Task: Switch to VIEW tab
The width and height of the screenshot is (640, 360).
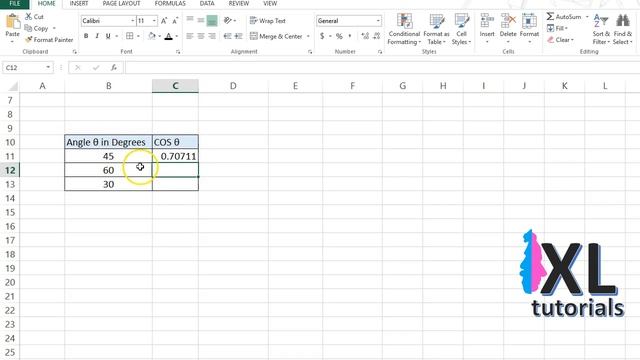Action: pyautogui.click(x=270, y=4)
